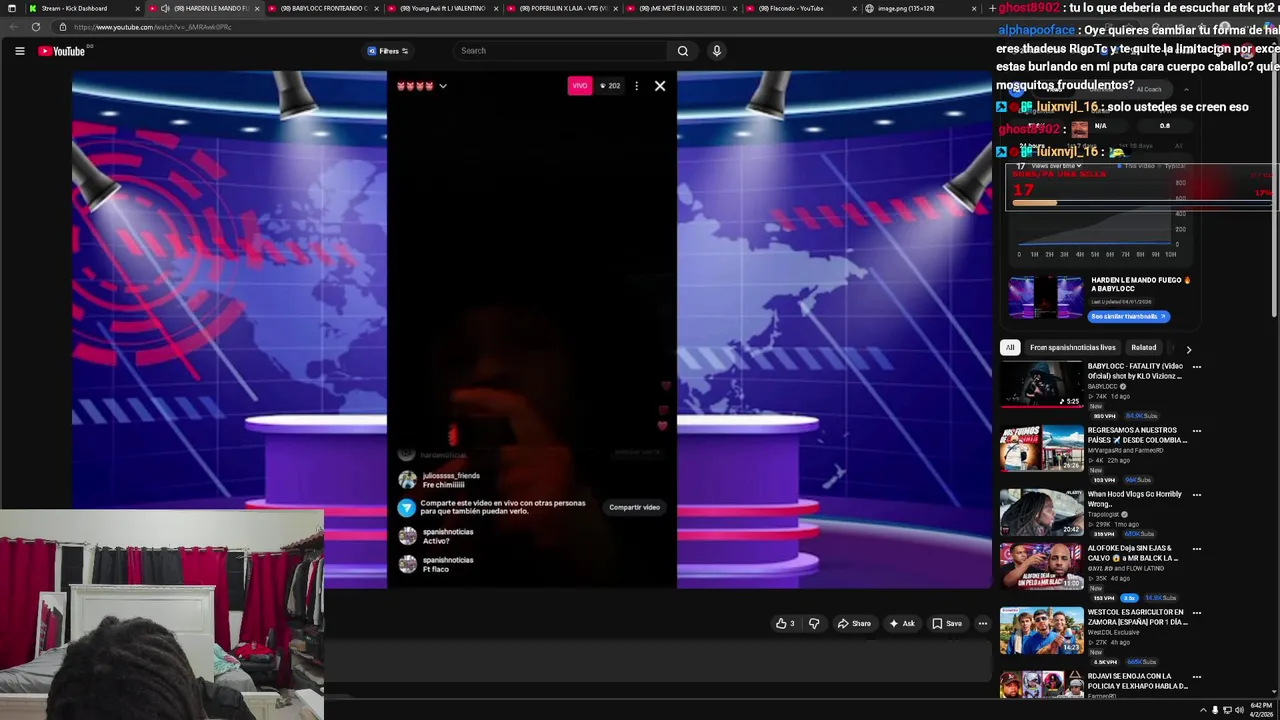
Task: Open menu for REGRESAMOS A NUESTROS PAÍSES
Action: 1196,431
